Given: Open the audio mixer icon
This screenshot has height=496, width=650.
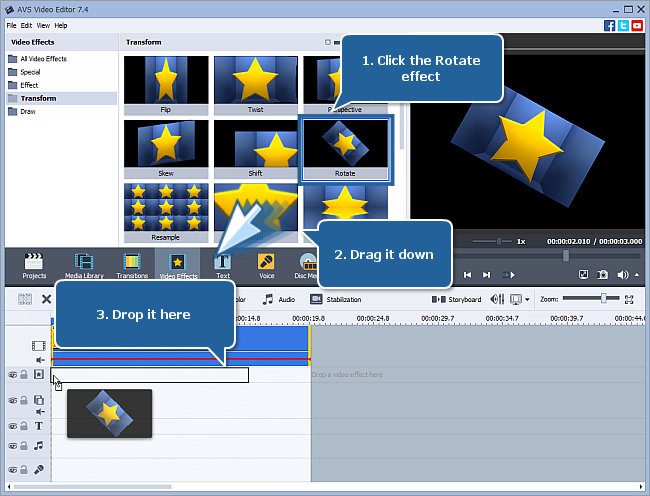Looking at the screenshot, I should [x=497, y=299].
